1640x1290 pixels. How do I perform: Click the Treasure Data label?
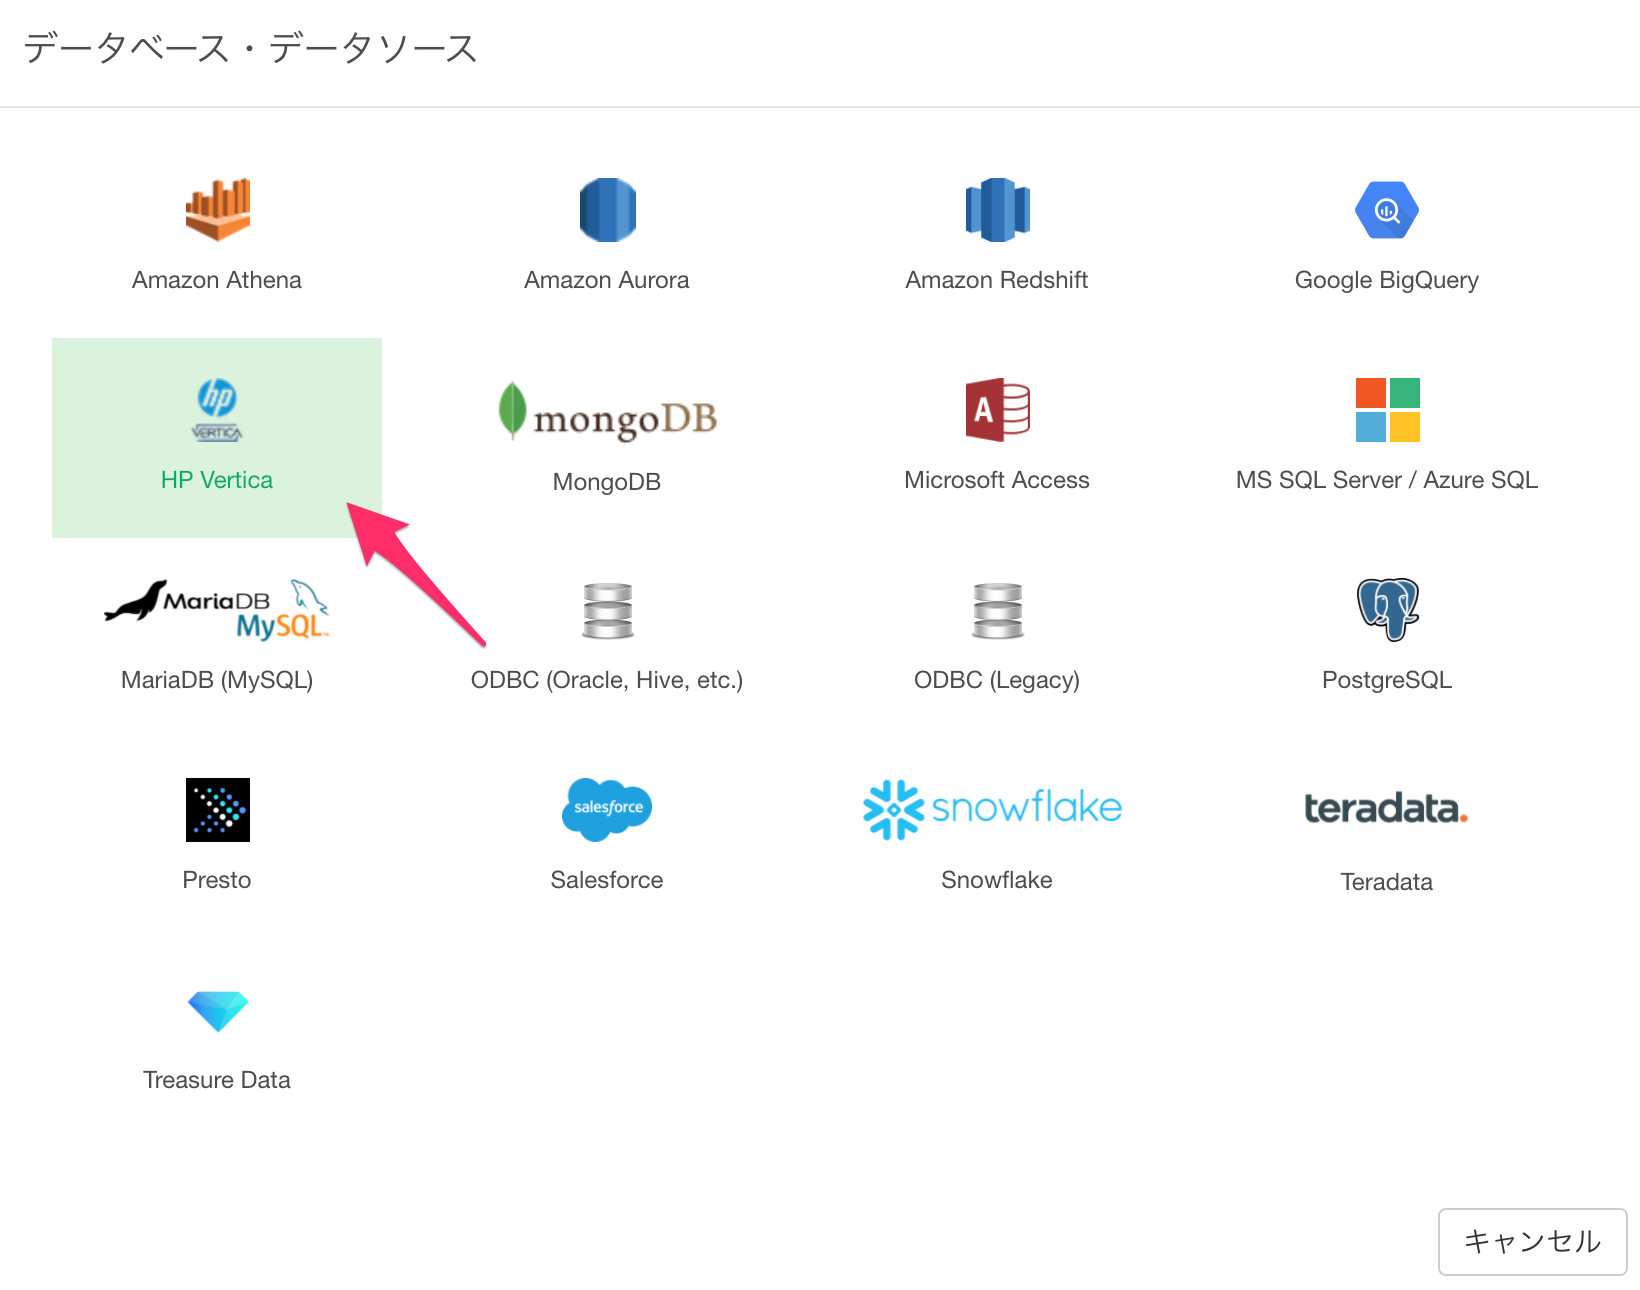217,1080
